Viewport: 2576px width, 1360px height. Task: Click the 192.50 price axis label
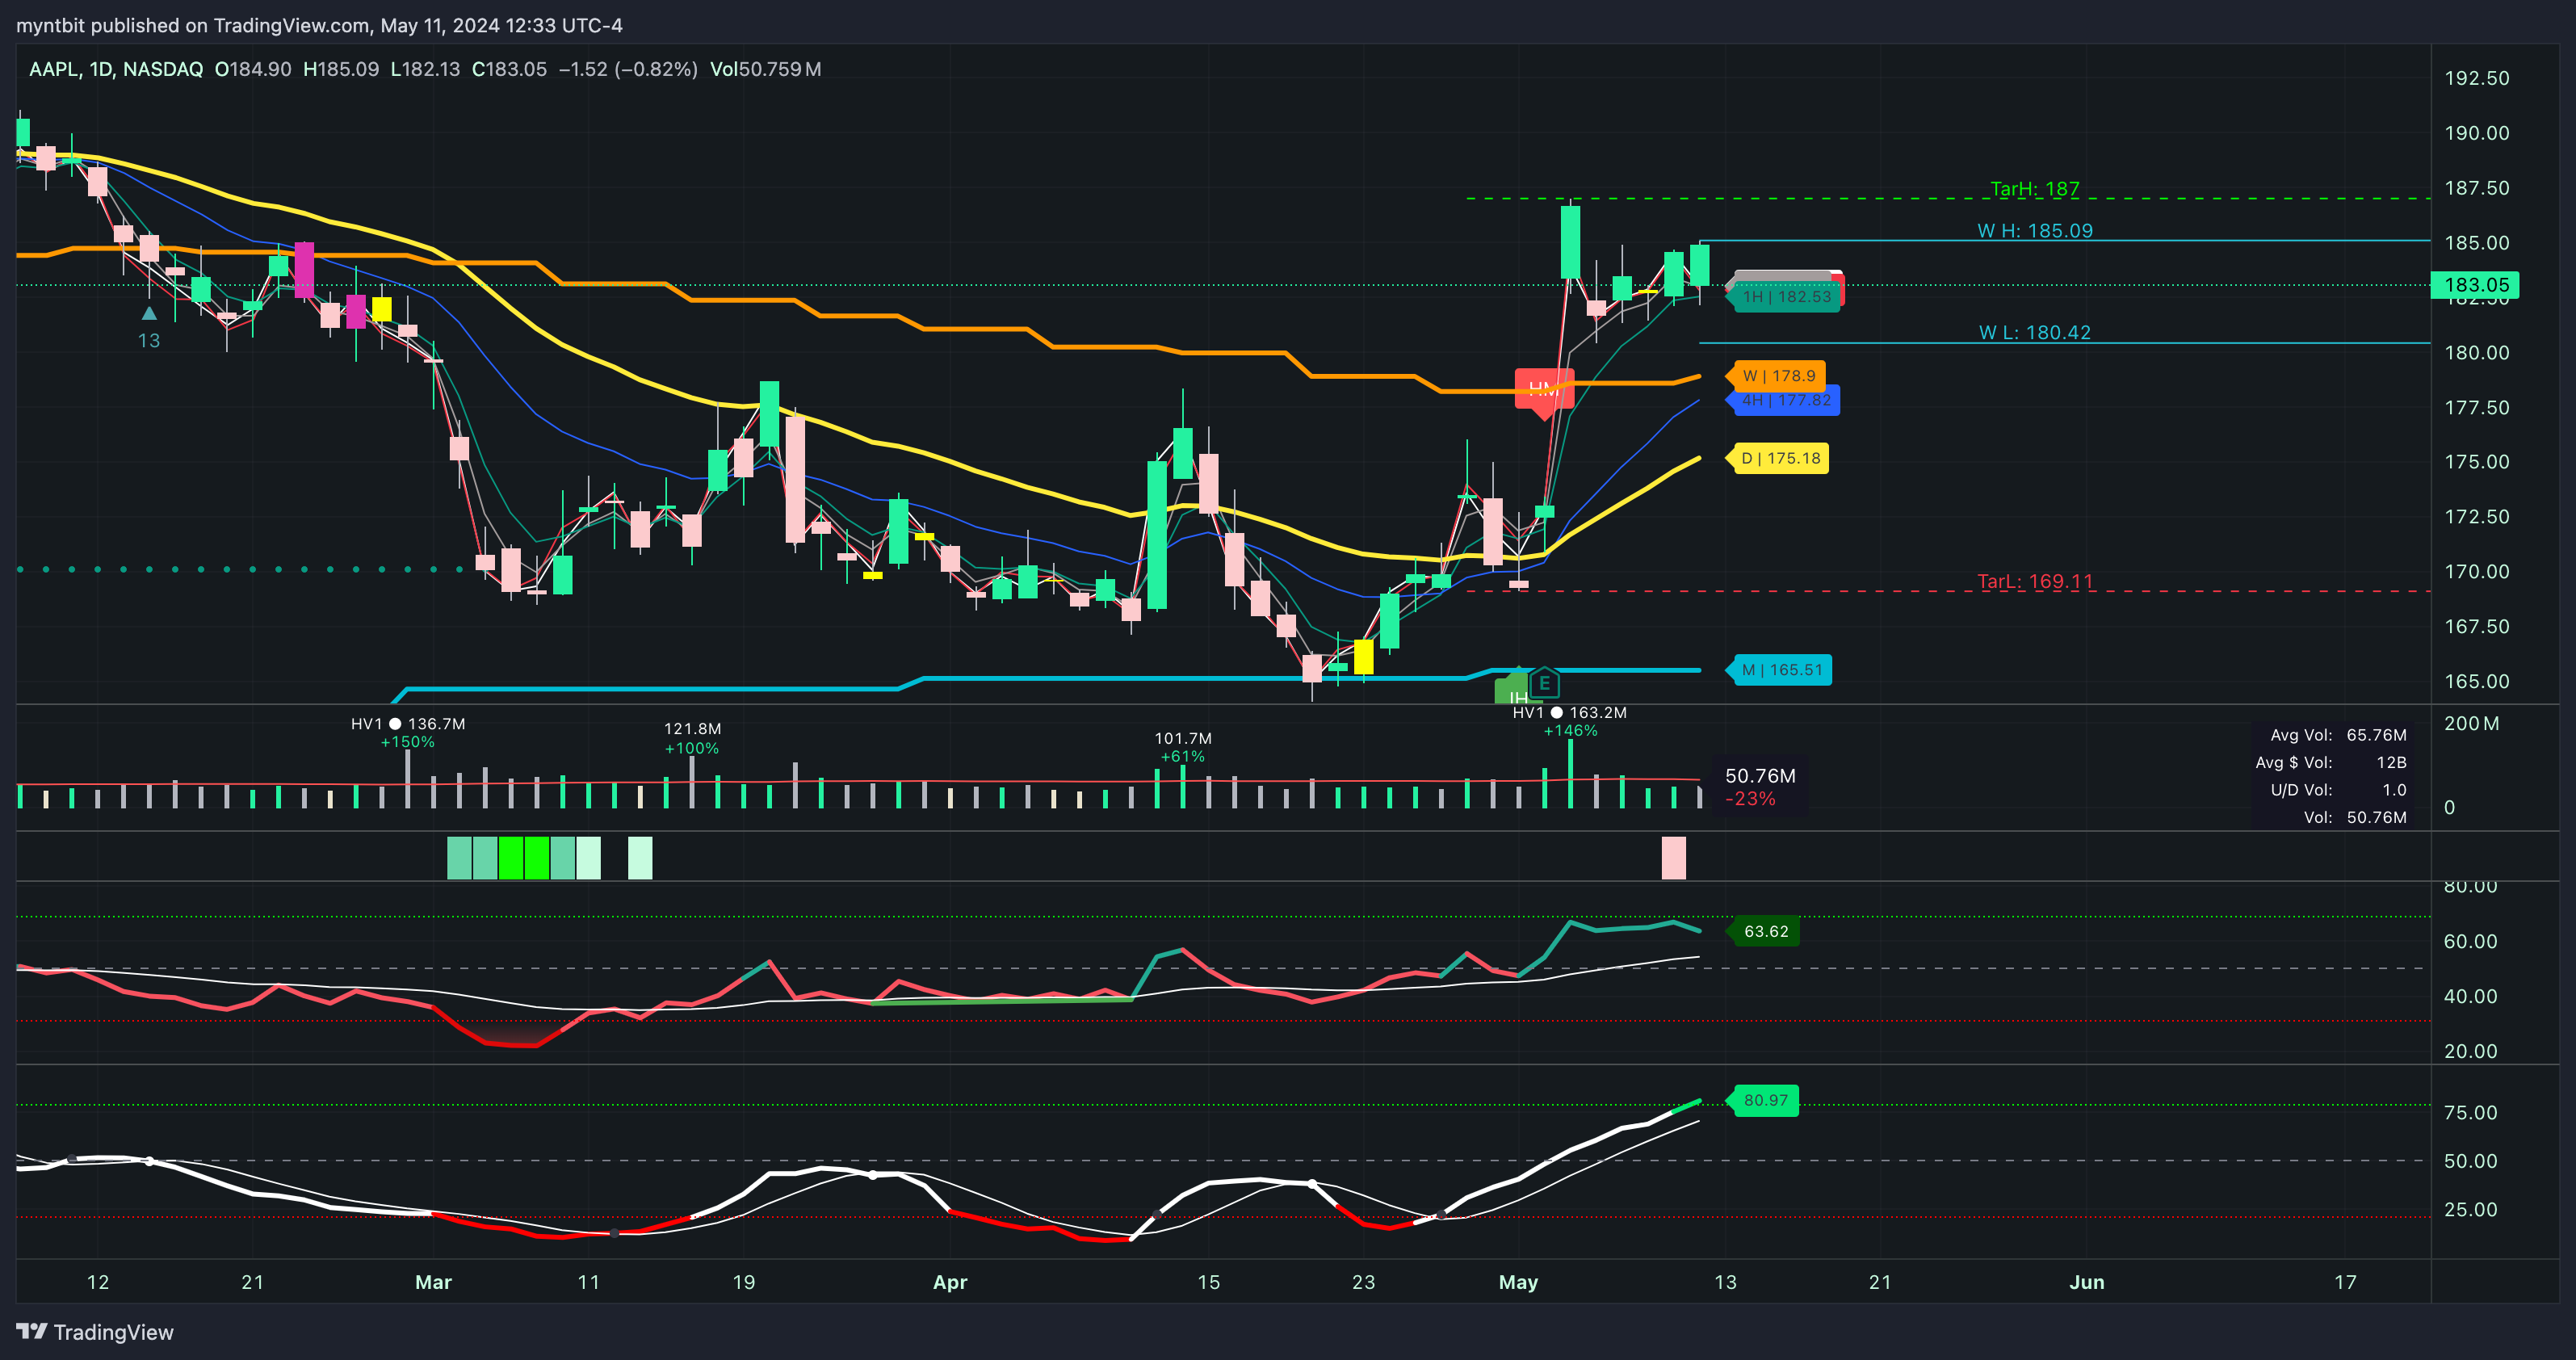pyautogui.click(x=2476, y=78)
